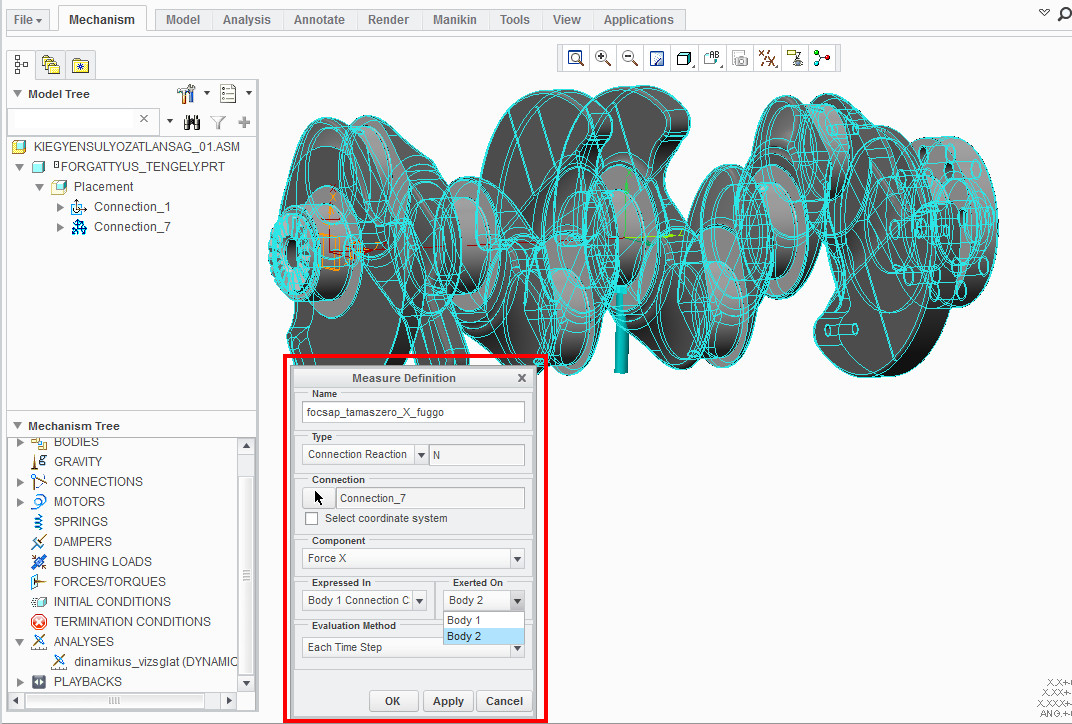Open the Model Tree settings hammer icon
This screenshot has width=1072, height=724.
[x=186, y=94]
